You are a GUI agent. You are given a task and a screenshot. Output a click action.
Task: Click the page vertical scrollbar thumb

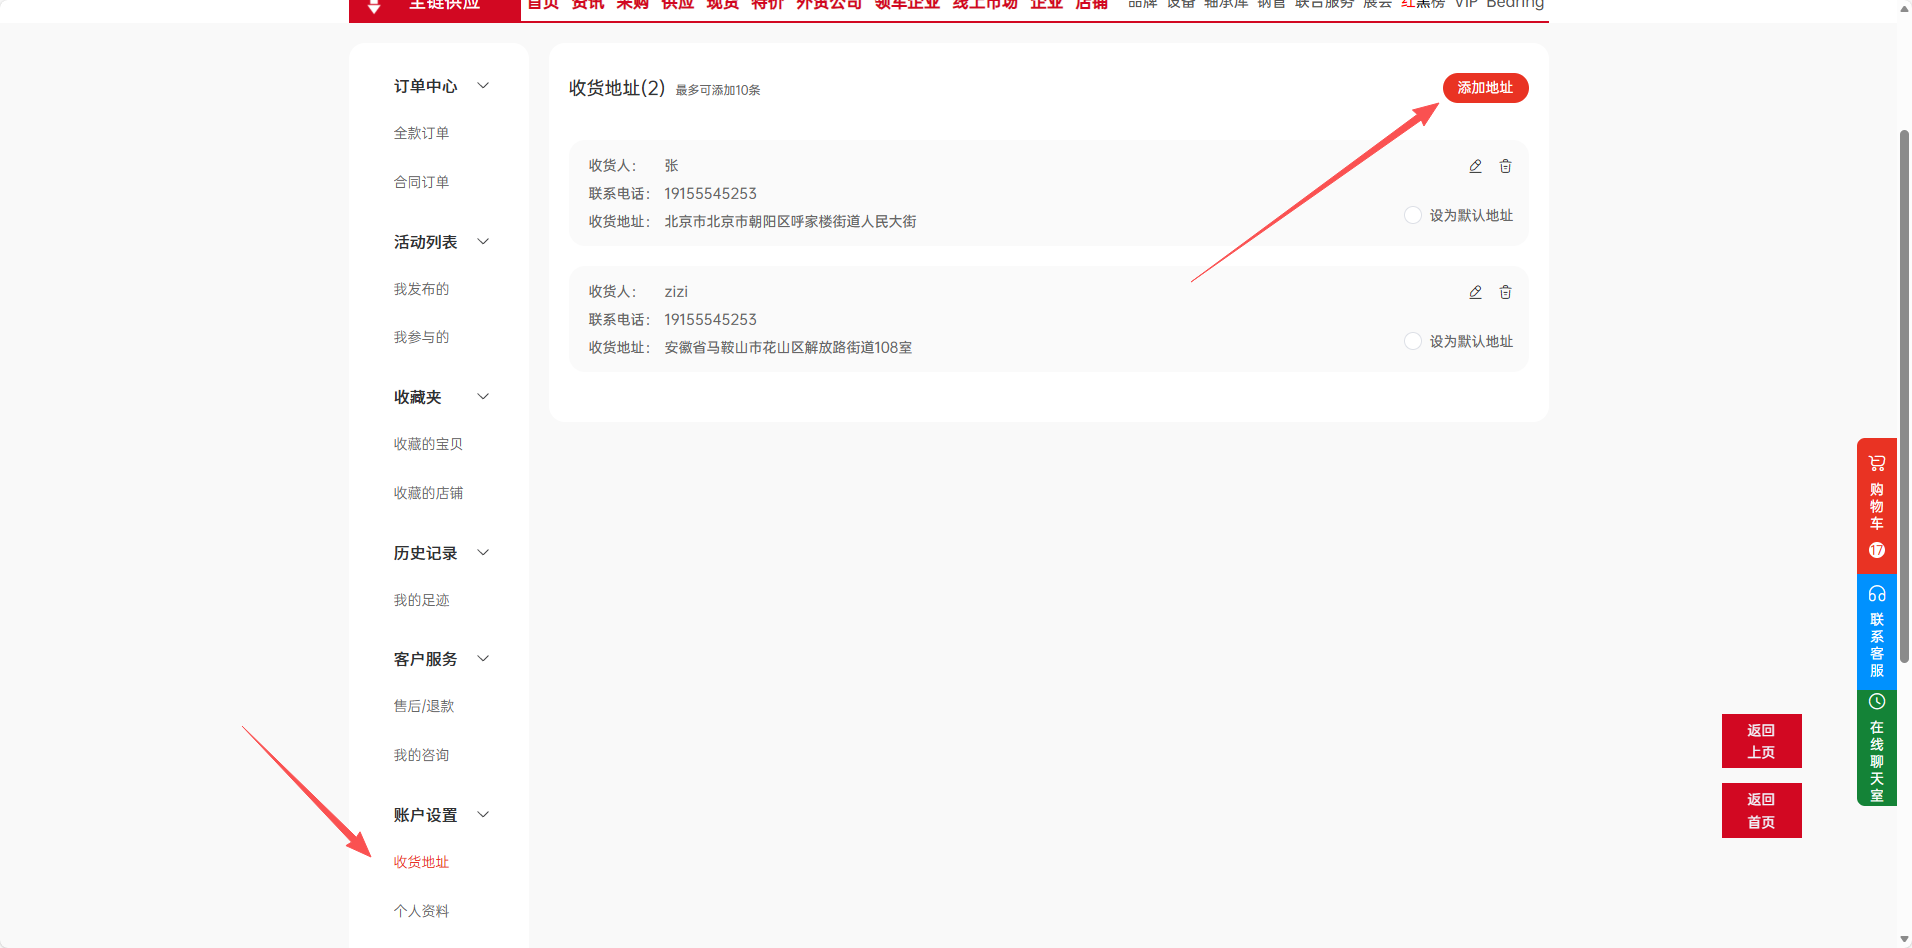[1904, 400]
